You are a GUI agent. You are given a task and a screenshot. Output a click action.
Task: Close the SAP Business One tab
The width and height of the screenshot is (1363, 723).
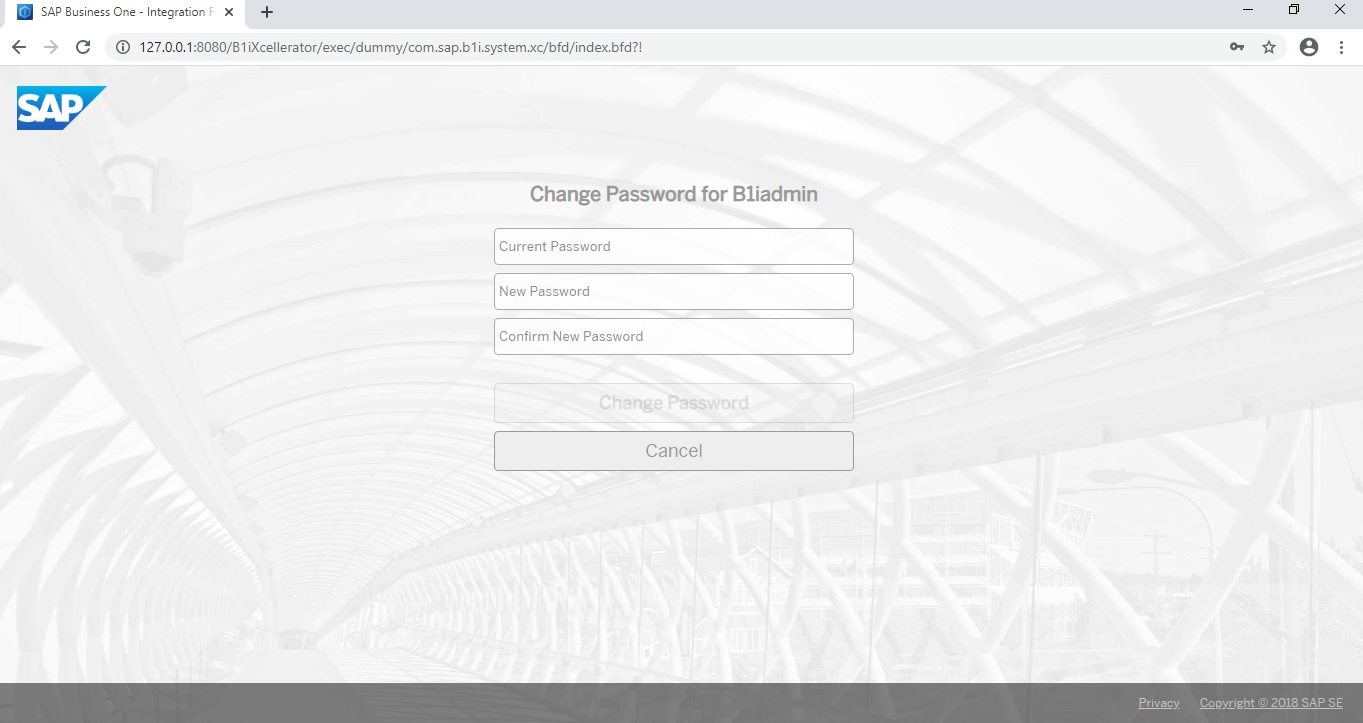click(229, 12)
